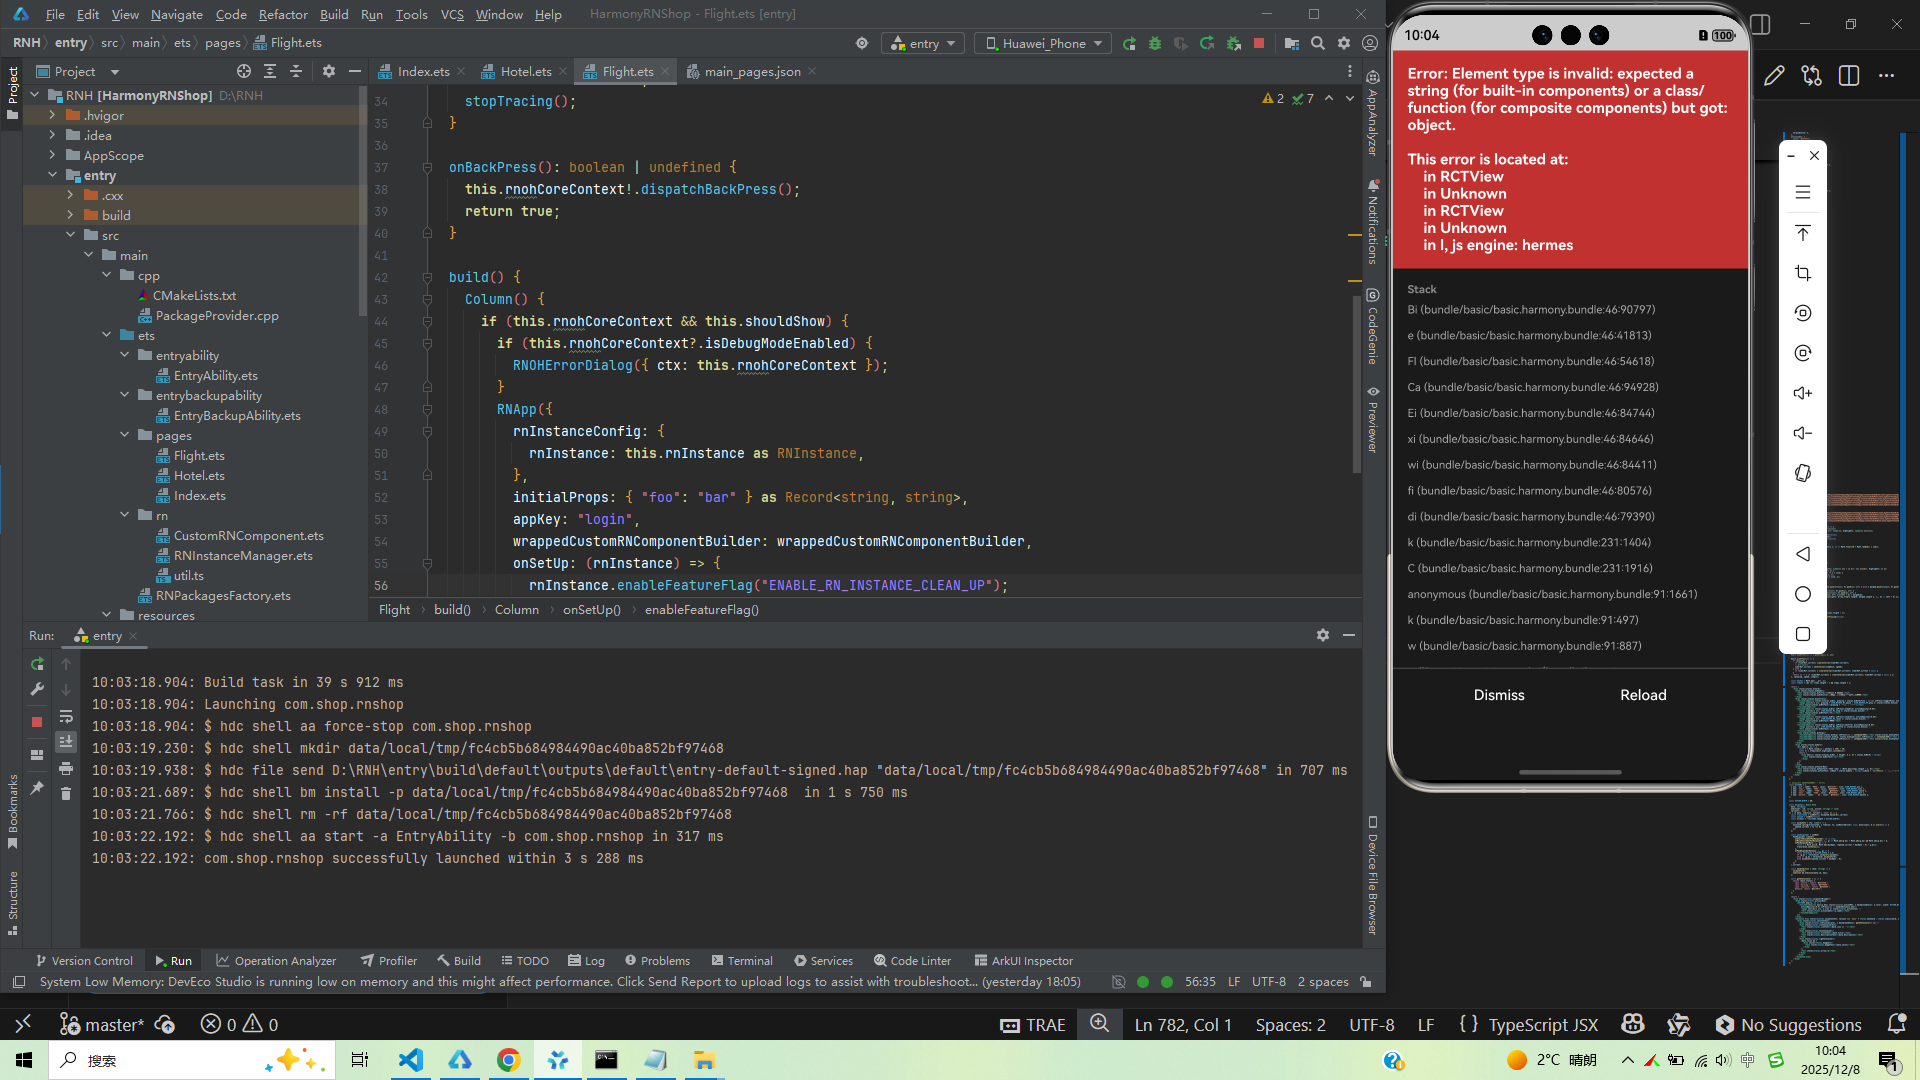The image size is (1920, 1080).
Task: Toggle soft-wrap in the Run console
Action: pyautogui.click(x=66, y=717)
